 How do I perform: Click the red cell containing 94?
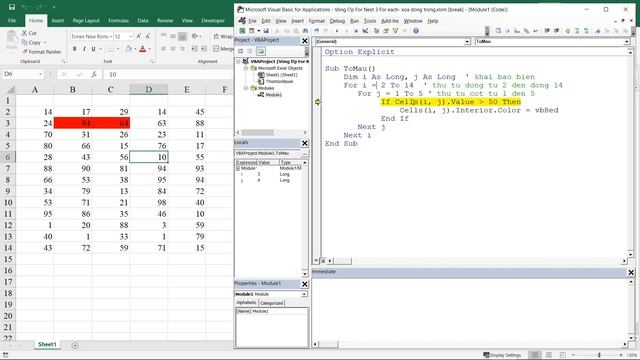point(73,123)
